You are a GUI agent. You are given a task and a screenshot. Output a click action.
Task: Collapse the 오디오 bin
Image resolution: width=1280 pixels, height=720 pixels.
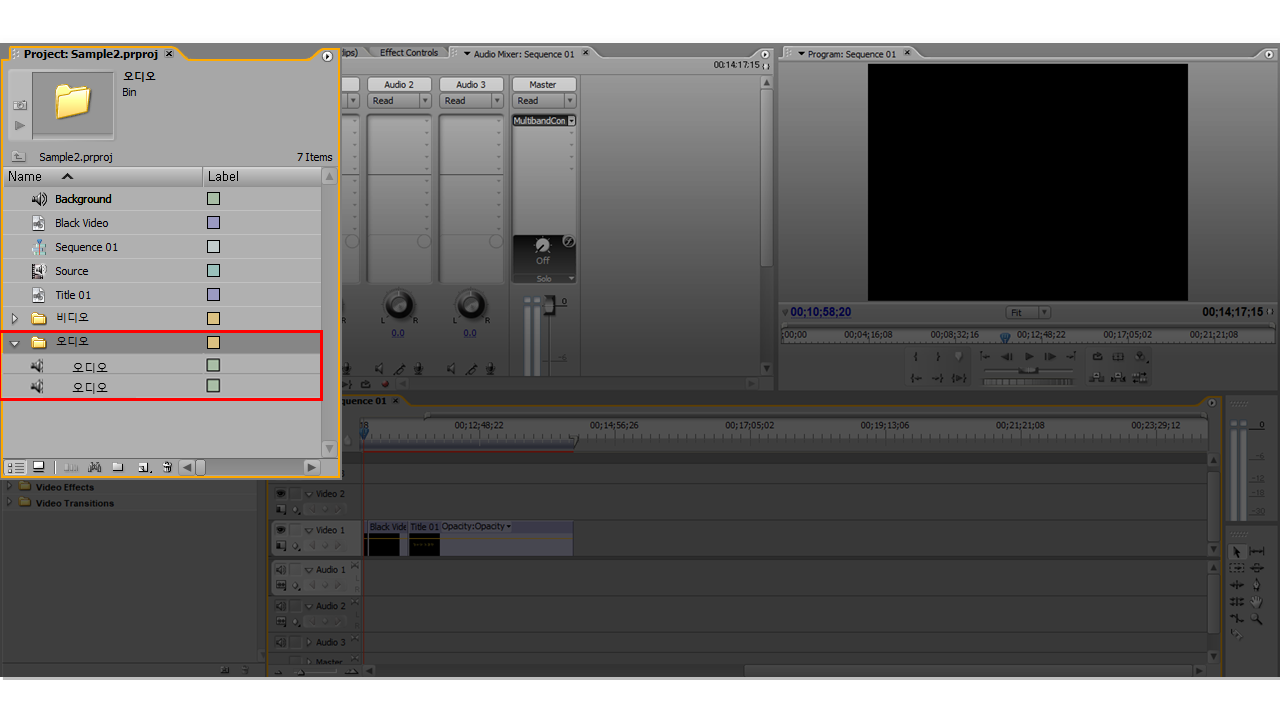(14, 342)
